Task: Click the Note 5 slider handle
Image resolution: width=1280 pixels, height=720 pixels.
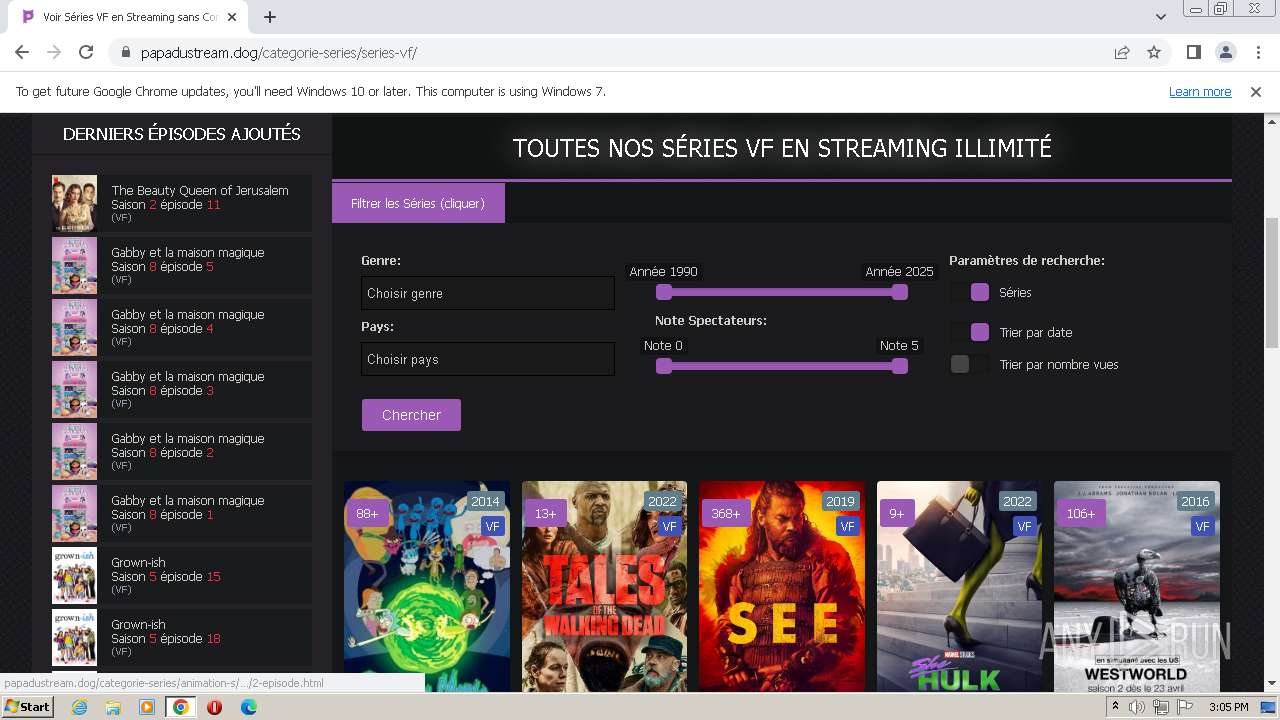Action: click(900, 366)
